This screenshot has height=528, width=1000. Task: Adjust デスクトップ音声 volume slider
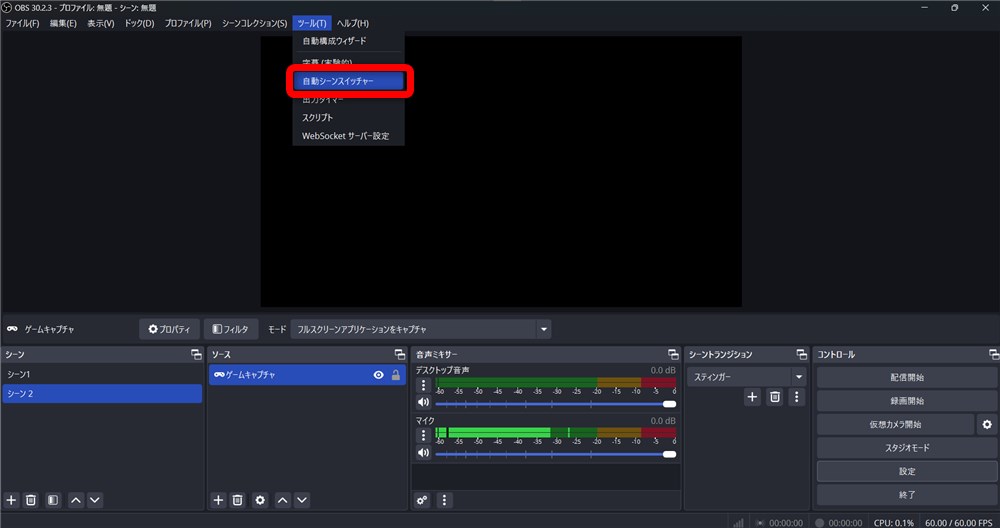click(555, 404)
